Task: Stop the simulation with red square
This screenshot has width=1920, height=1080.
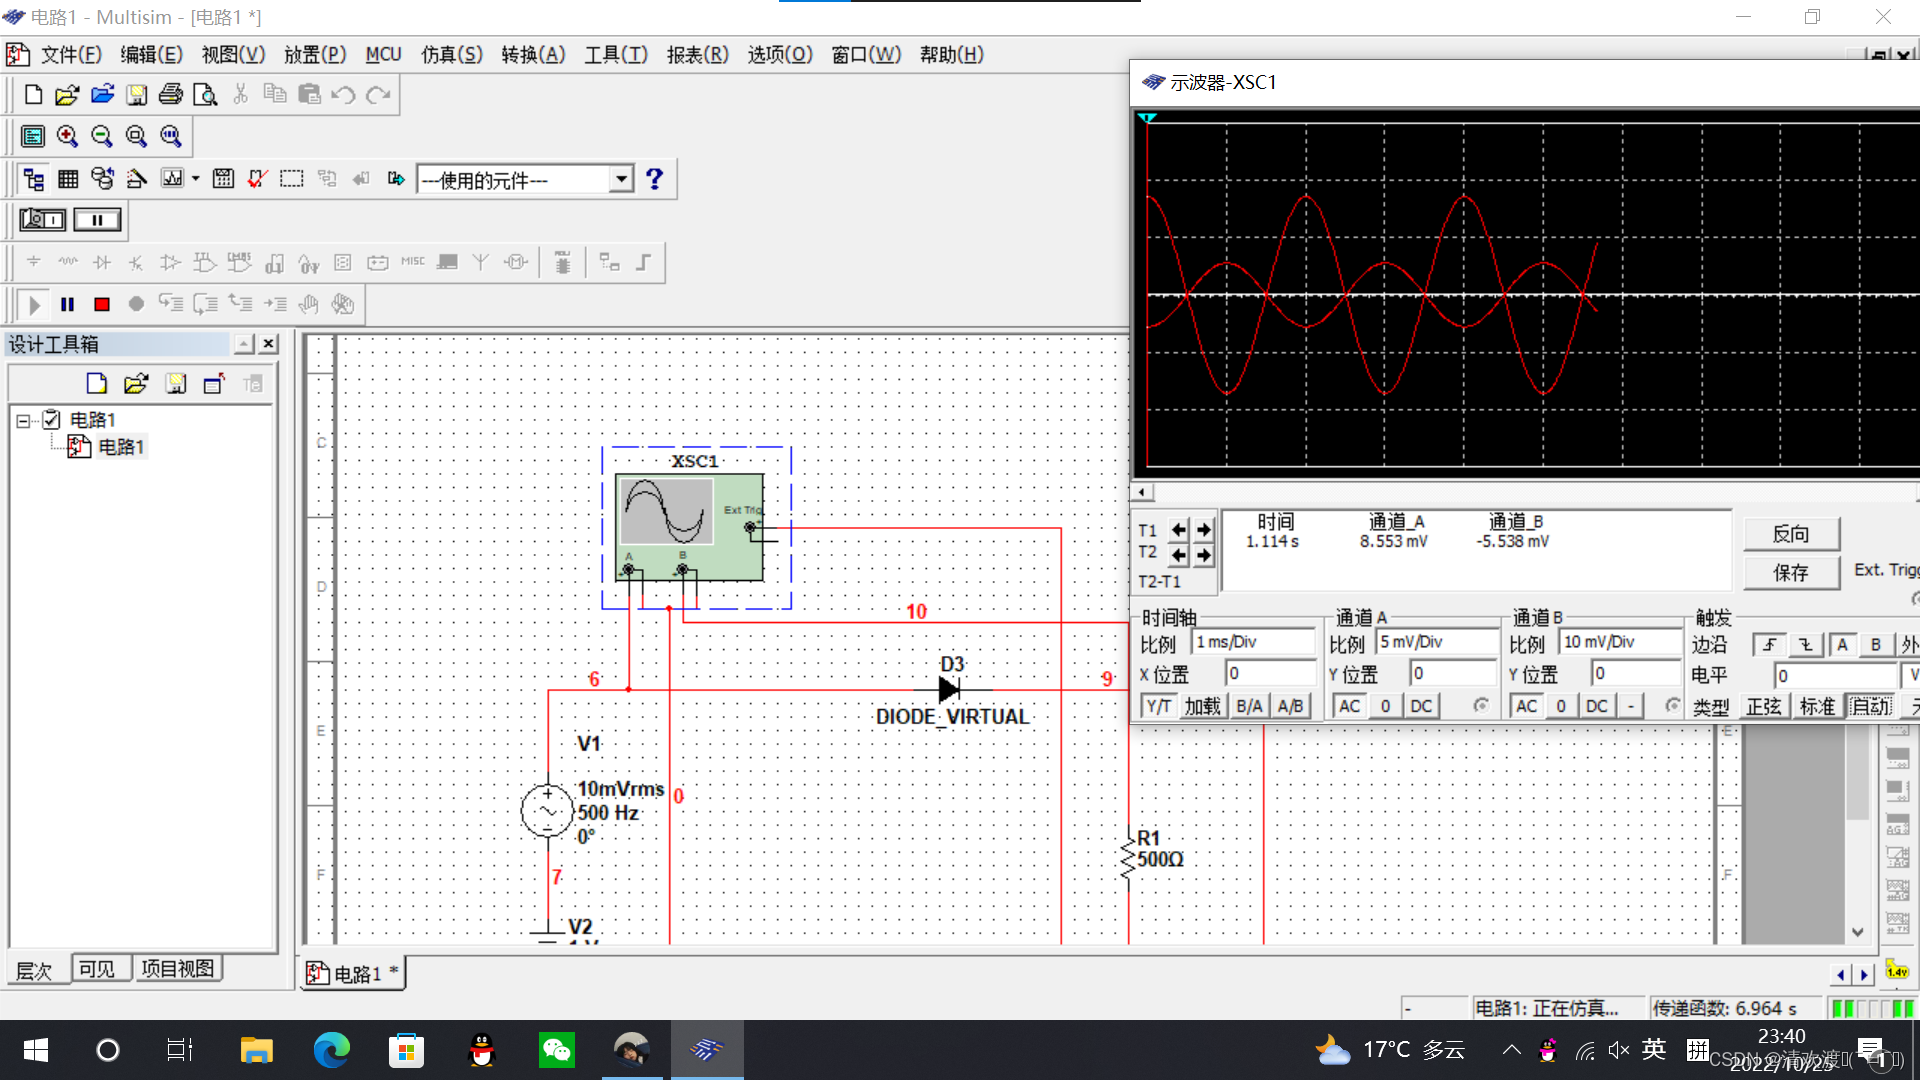Action: click(102, 305)
